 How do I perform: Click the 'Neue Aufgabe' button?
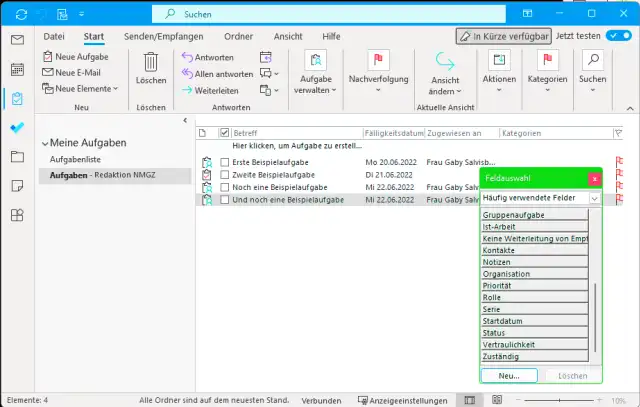[x=75, y=57]
